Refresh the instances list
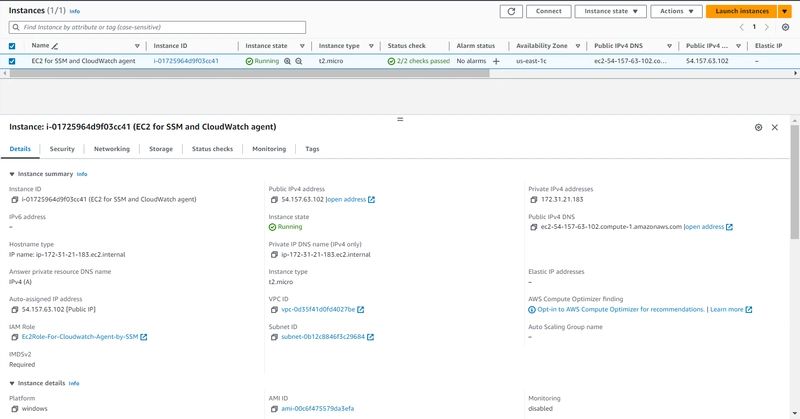The image size is (800, 419). click(511, 11)
